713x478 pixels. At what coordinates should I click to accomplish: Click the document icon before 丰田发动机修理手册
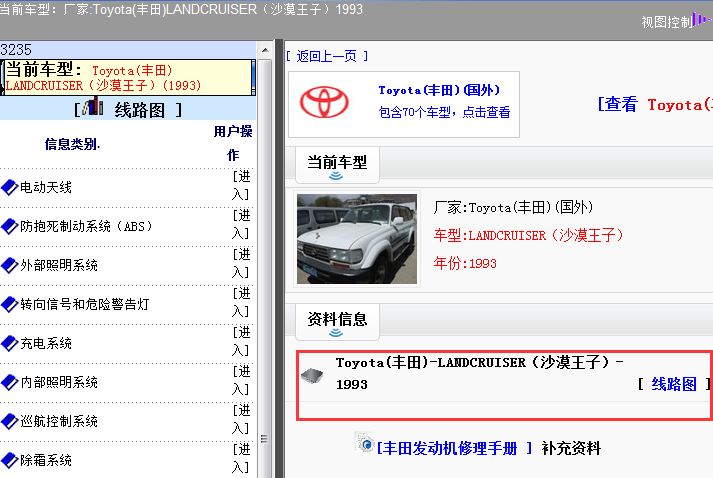click(365, 442)
